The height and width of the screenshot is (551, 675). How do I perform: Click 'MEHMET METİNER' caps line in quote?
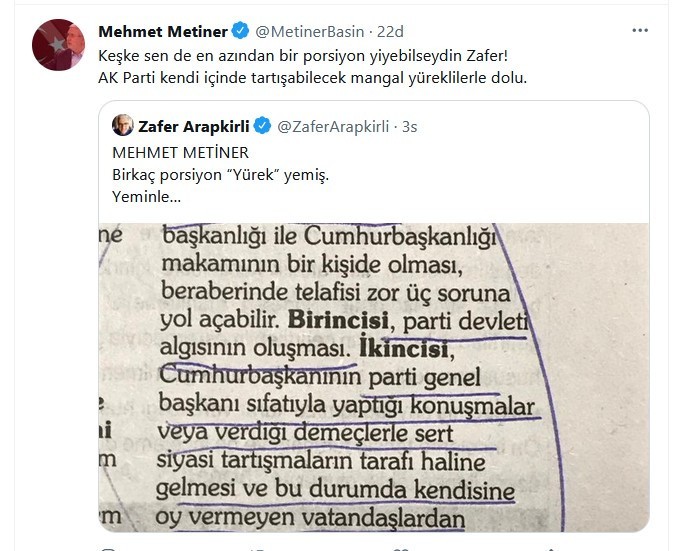(180, 153)
